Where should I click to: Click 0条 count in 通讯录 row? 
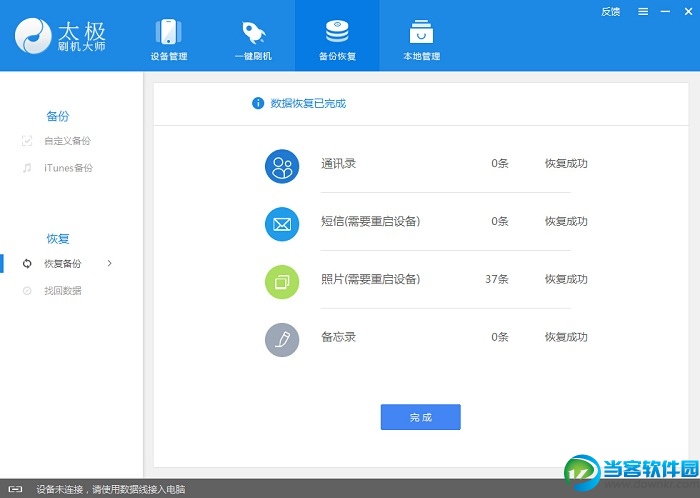tap(500, 164)
